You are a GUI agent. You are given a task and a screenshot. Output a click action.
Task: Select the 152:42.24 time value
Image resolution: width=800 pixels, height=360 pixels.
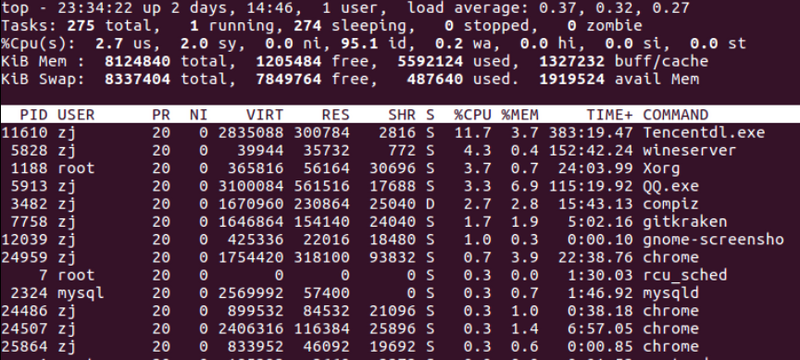pyautogui.click(x=590, y=151)
